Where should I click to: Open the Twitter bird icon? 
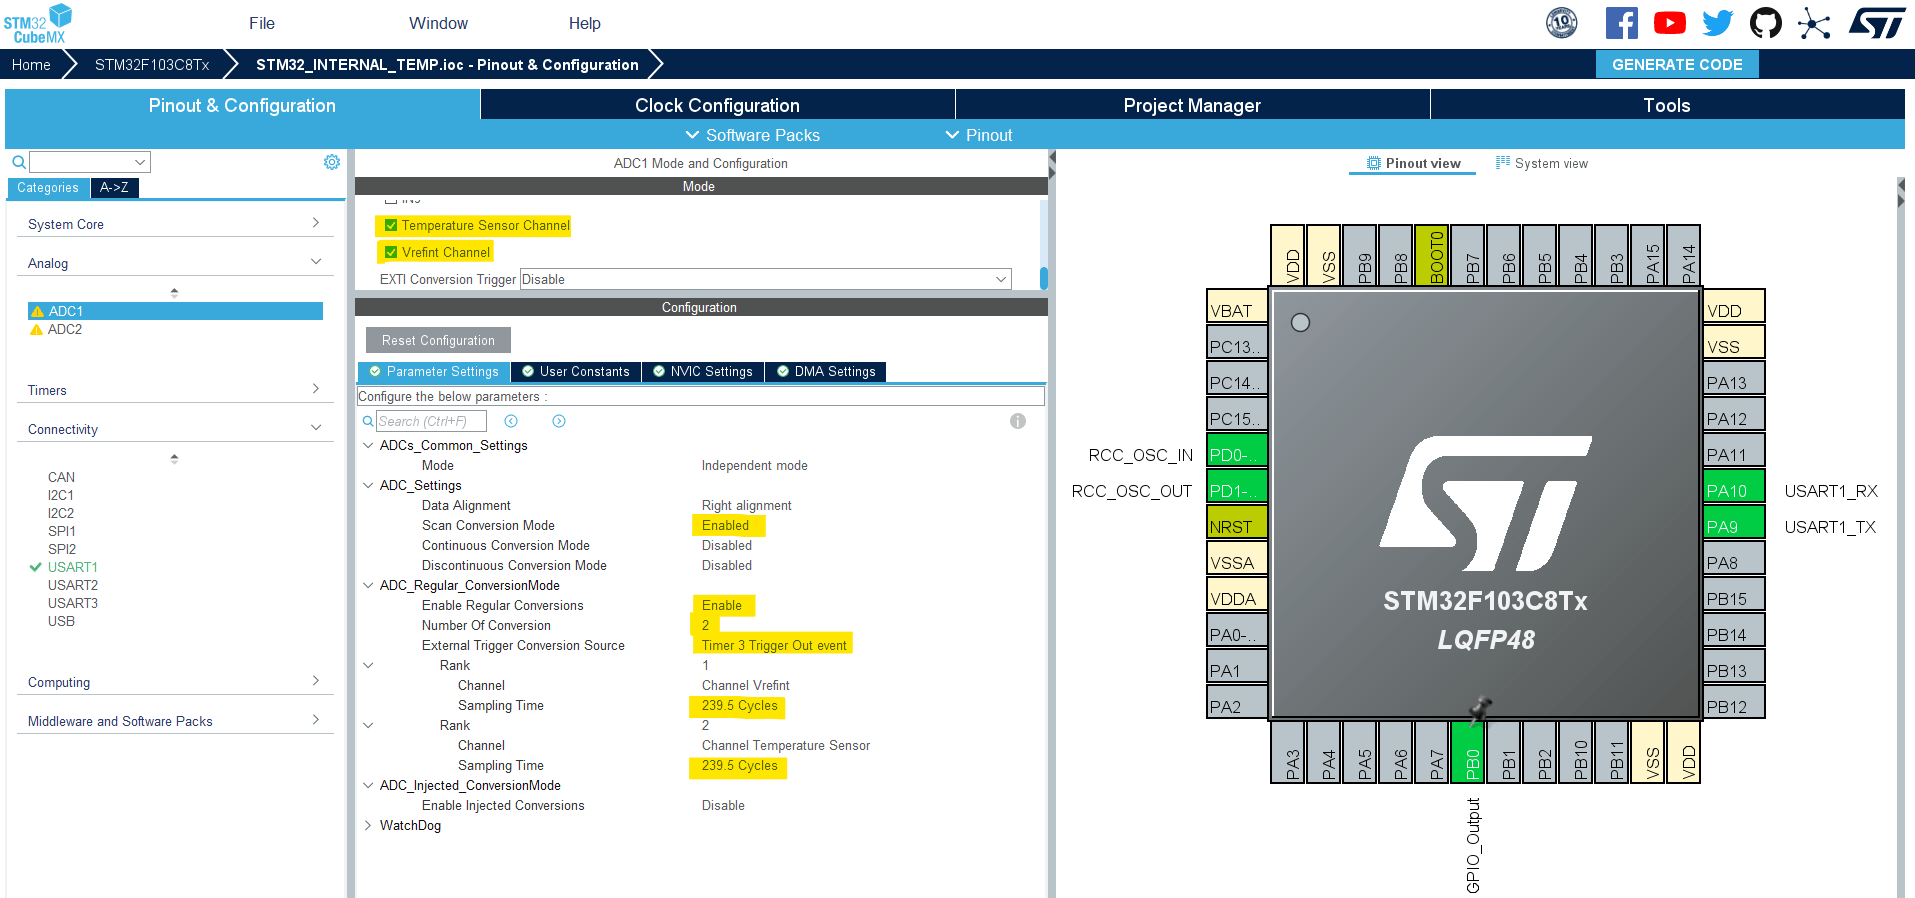1717,23
